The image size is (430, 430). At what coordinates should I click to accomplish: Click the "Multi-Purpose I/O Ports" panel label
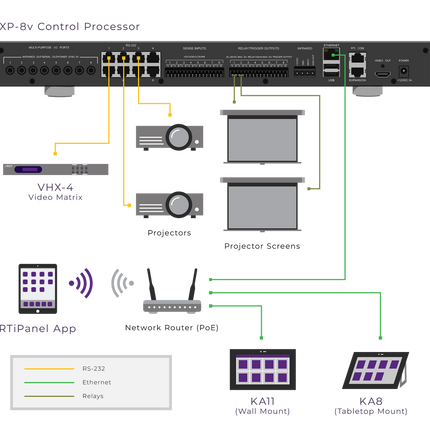(49, 48)
